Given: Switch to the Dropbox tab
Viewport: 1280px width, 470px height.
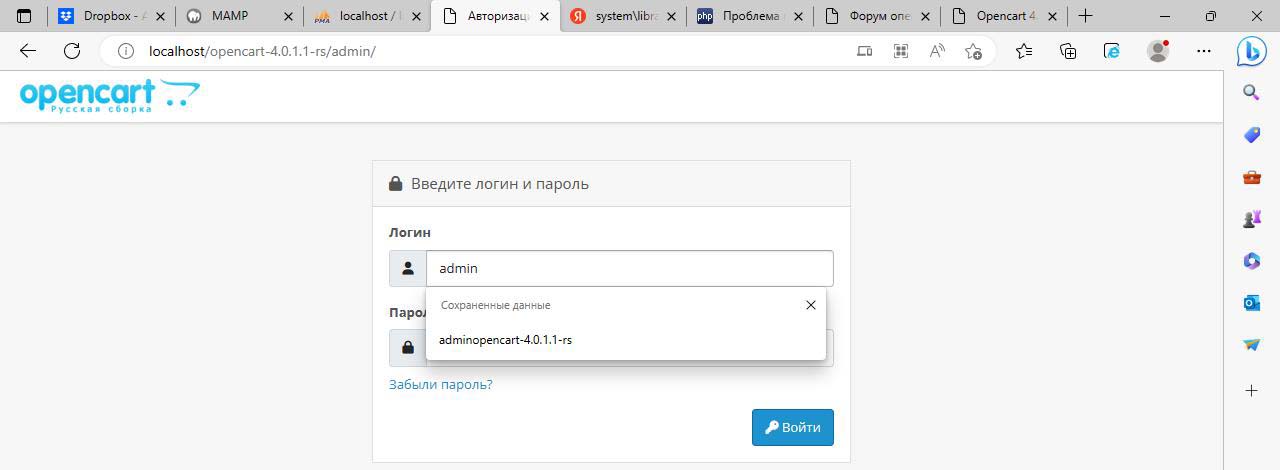Looking at the screenshot, I should click(110, 16).
